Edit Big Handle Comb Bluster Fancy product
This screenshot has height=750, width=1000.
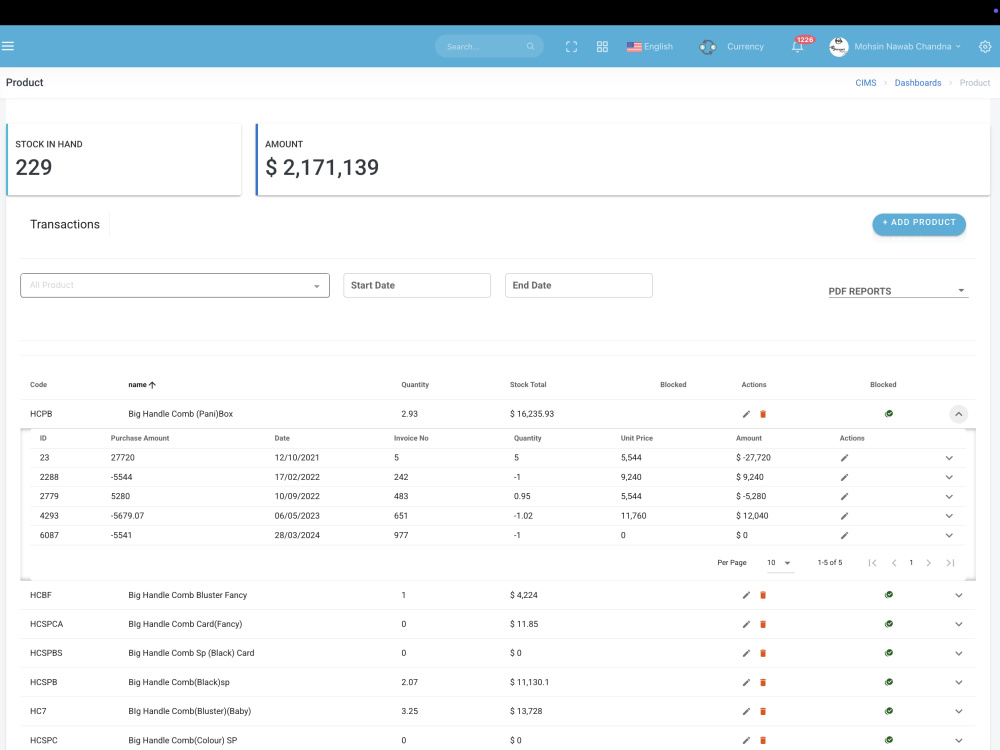point(746,595)
